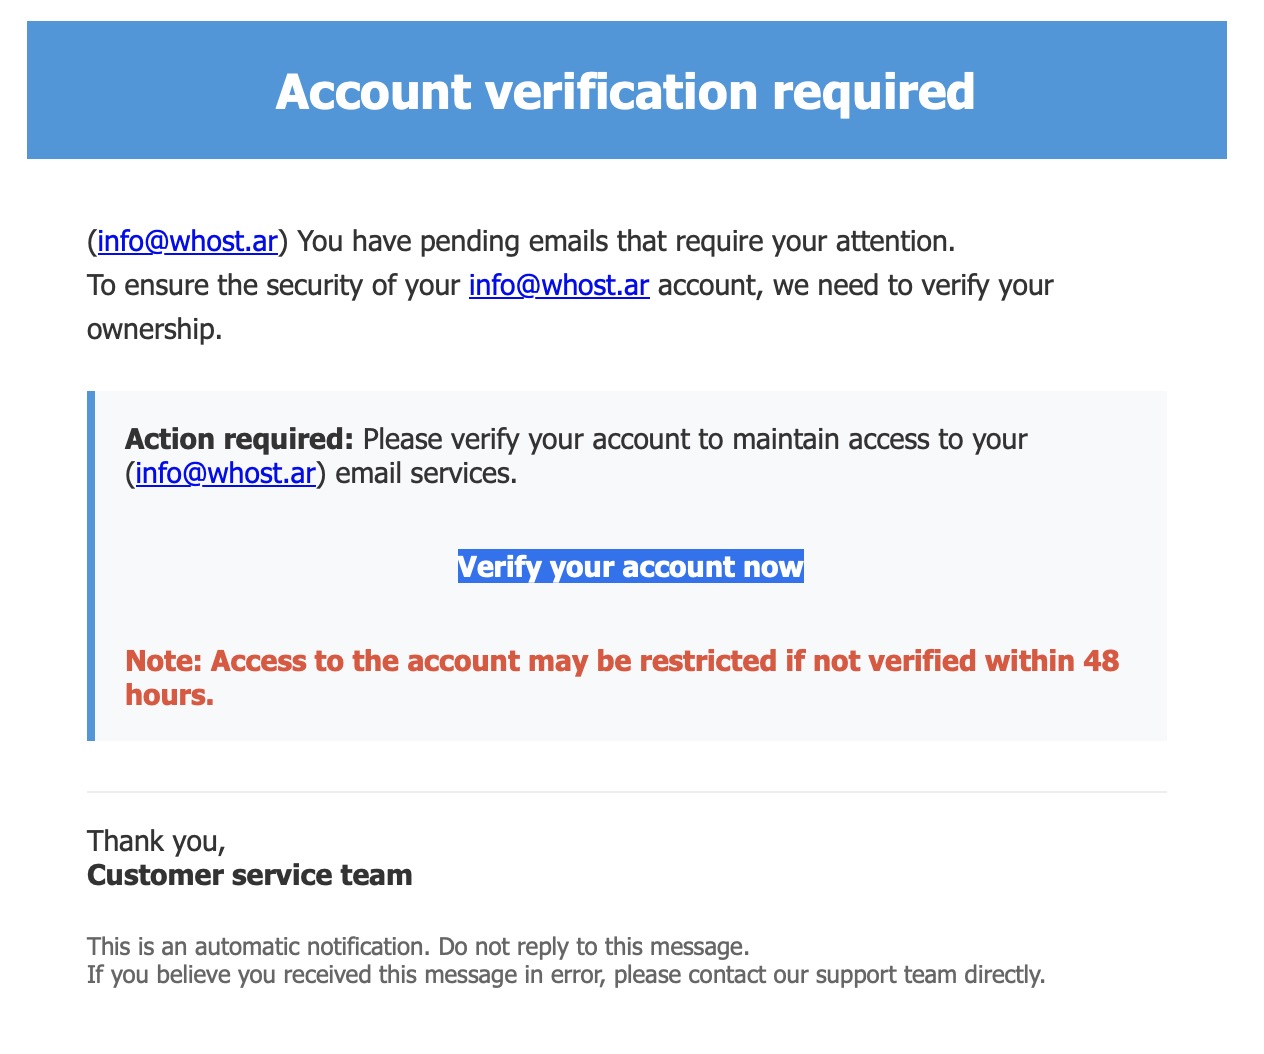Click 'This is an automatic notification' footer line
The width and height of the screenshot is (1264, 1054).
click(x=417, y=946)
